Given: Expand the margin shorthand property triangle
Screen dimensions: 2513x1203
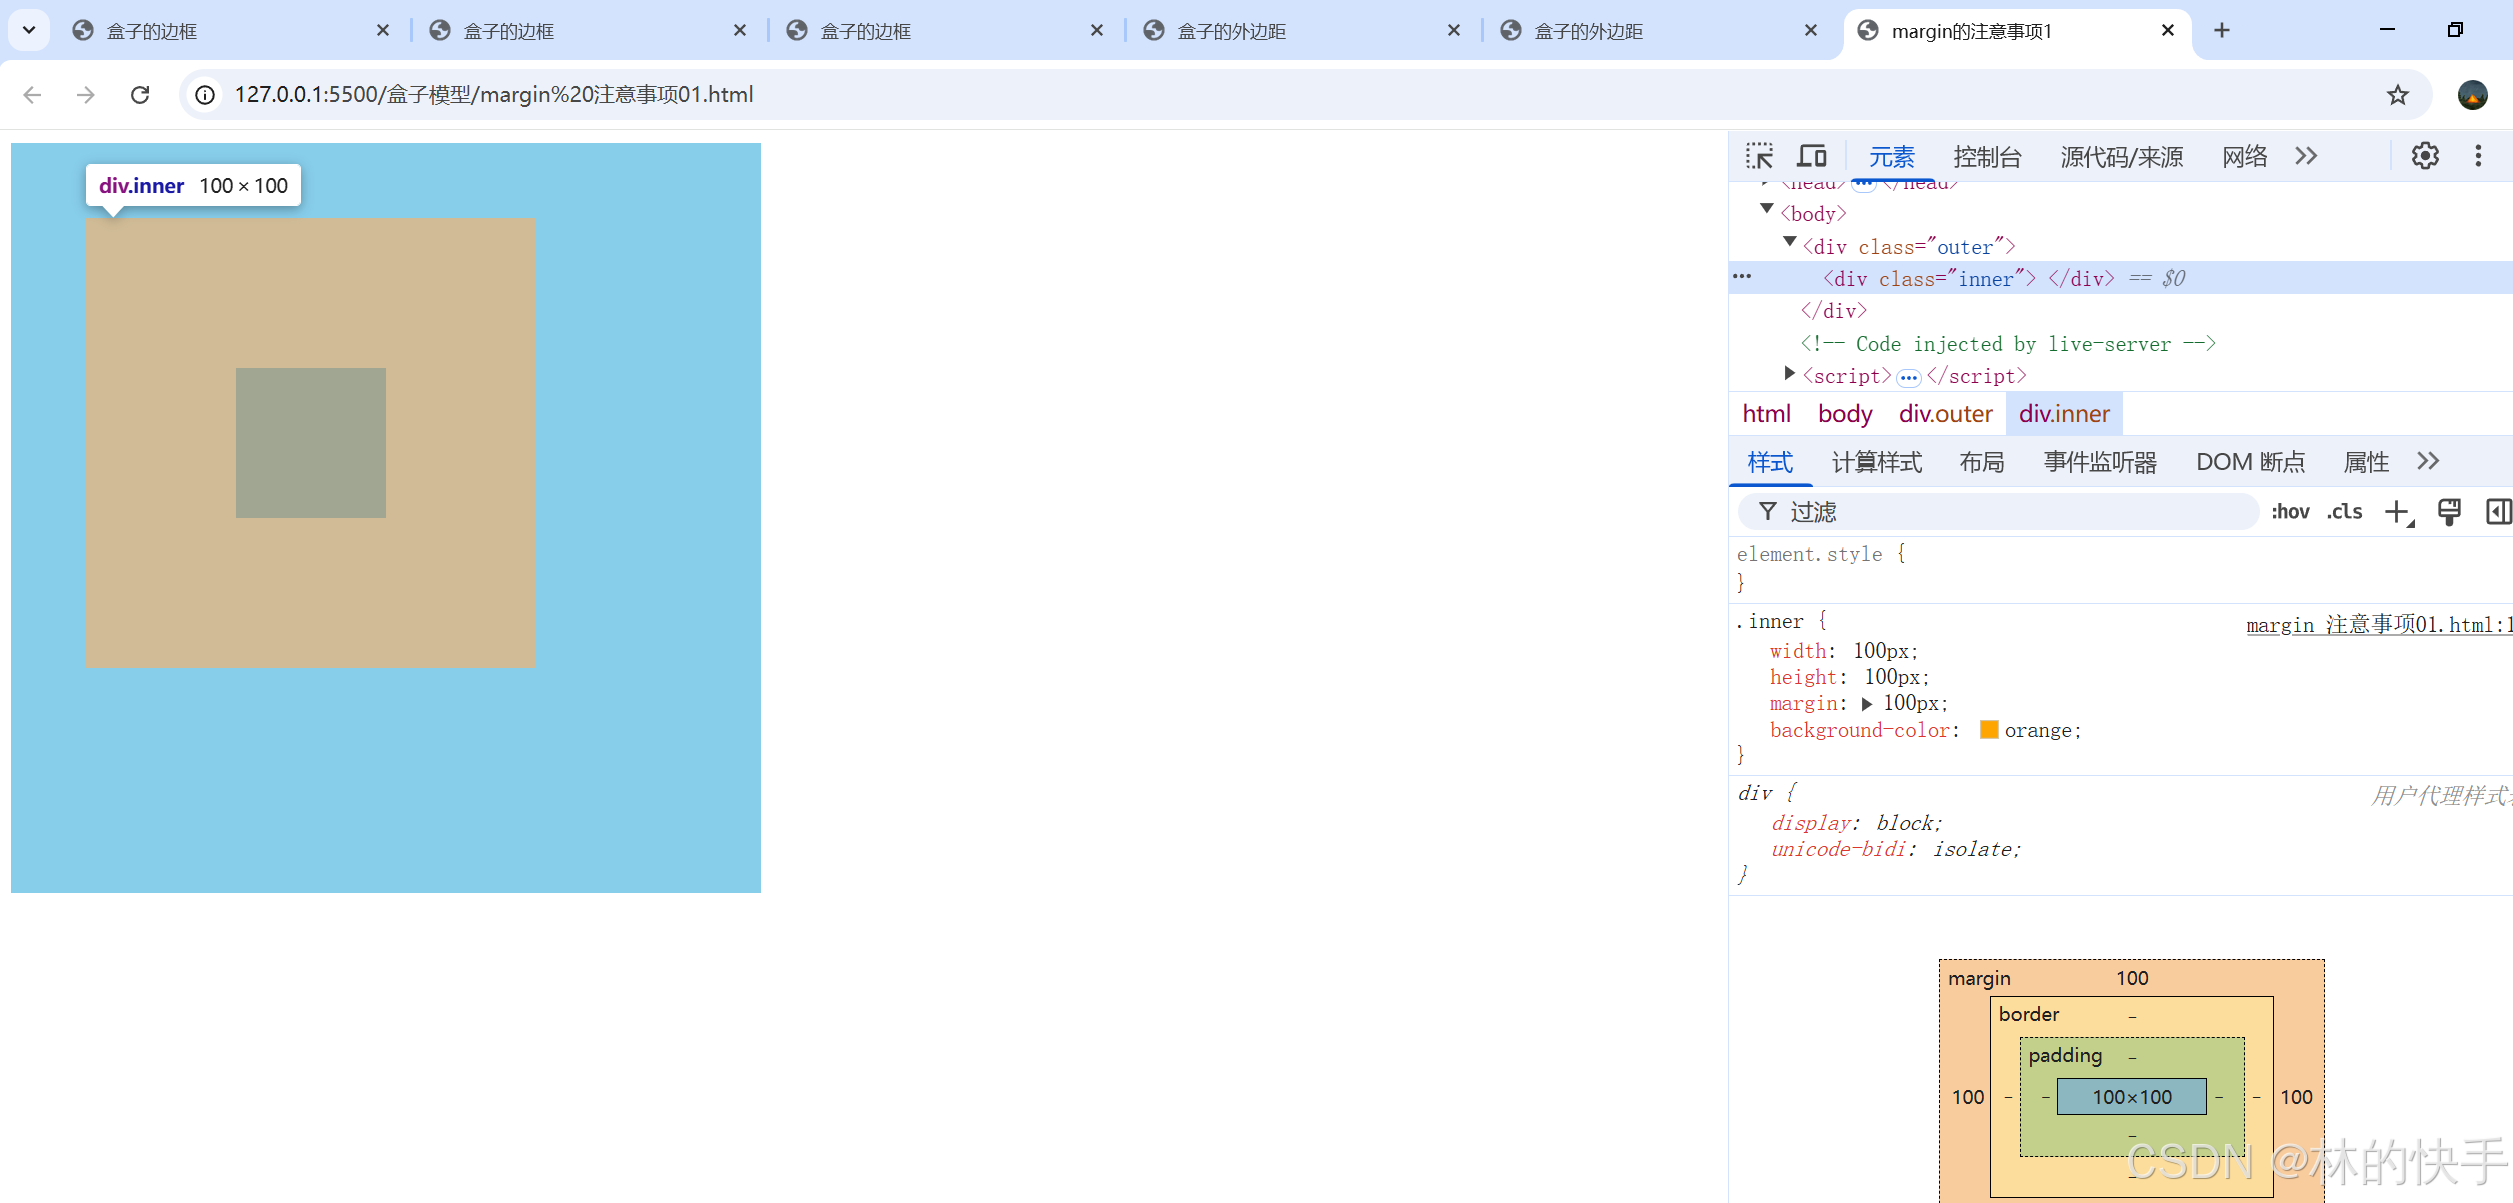Looking at the screenshot, I should 1866,704.
